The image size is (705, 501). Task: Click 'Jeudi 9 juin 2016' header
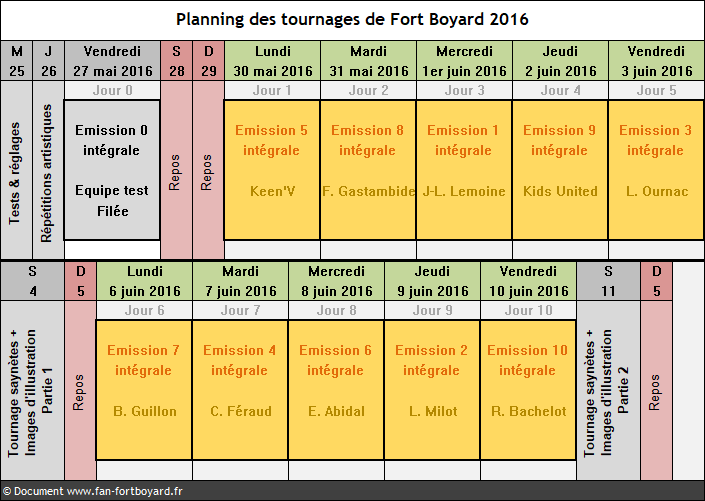tap(433, 281)
